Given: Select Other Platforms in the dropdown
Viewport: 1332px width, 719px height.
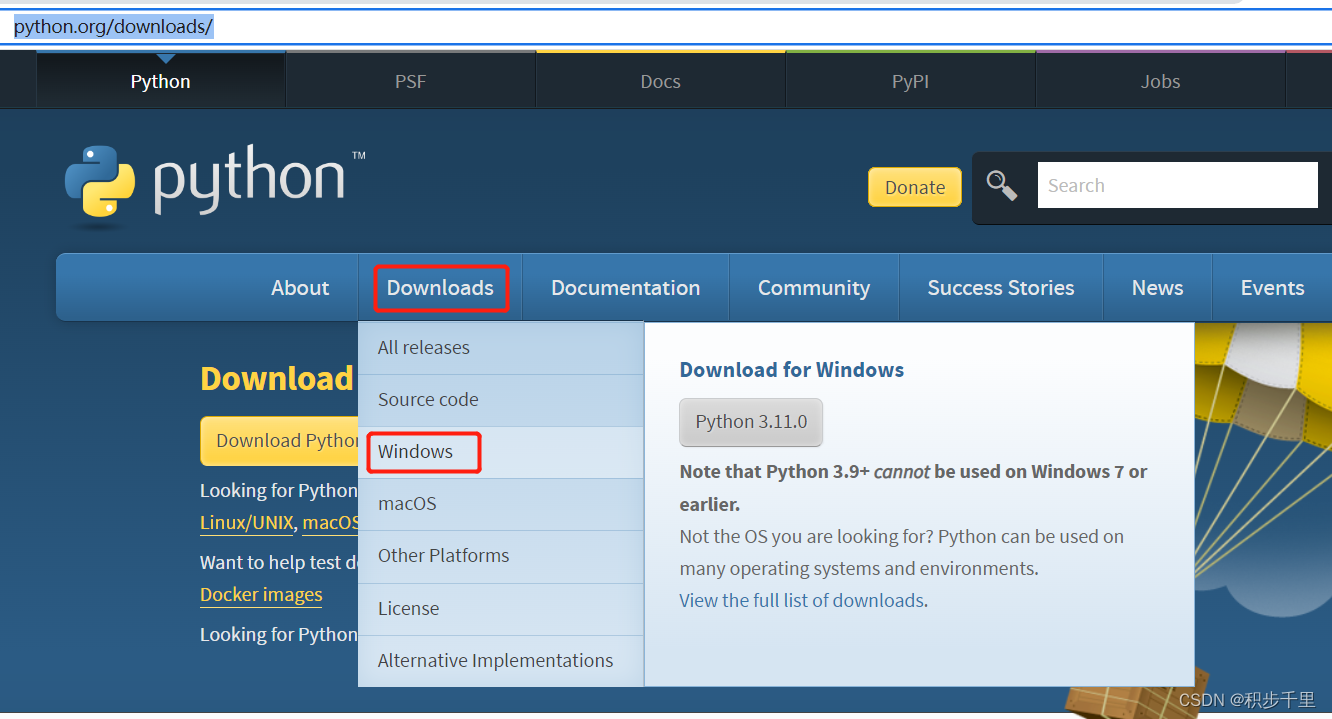Looking at the screenshot, I should [501, 556].
